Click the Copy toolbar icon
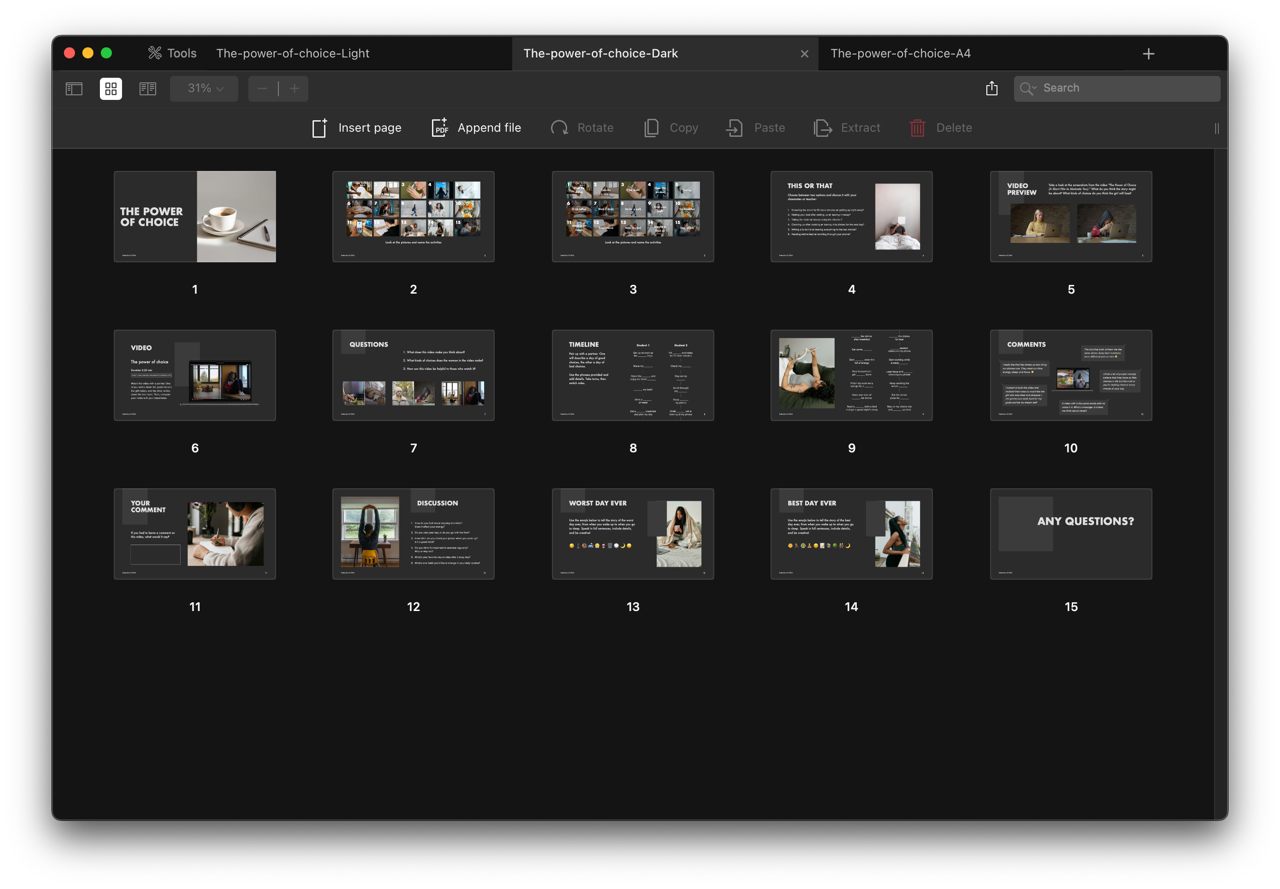Image resolution: width=1280 pixels, height=889 pixels. pos(671,128)
